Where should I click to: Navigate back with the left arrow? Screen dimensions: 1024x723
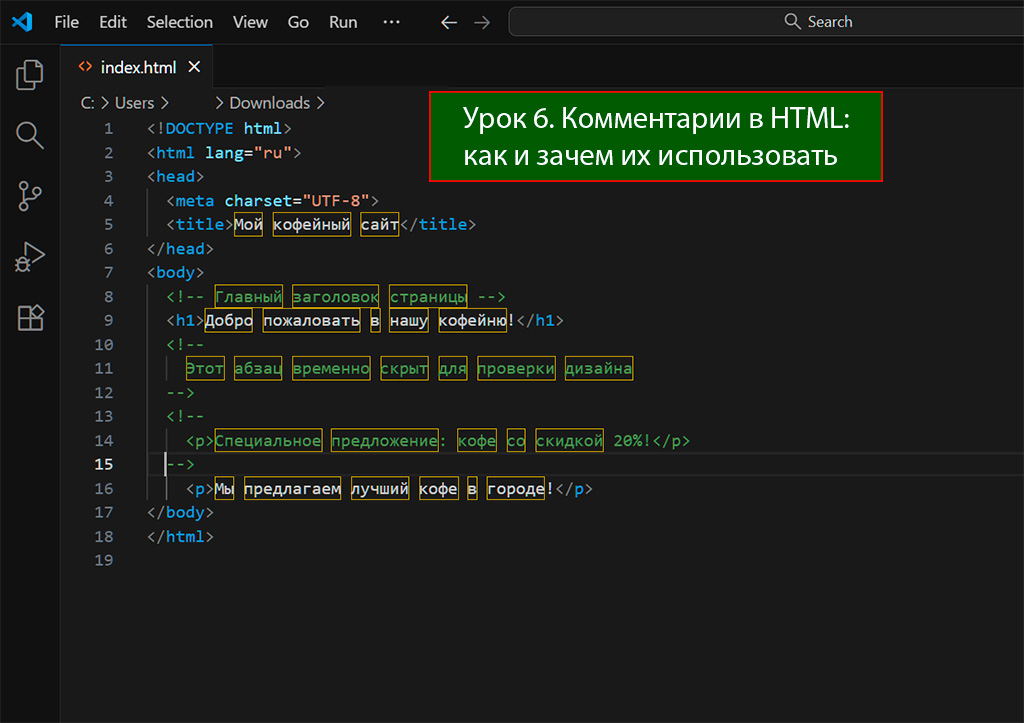tap(449, 22)
